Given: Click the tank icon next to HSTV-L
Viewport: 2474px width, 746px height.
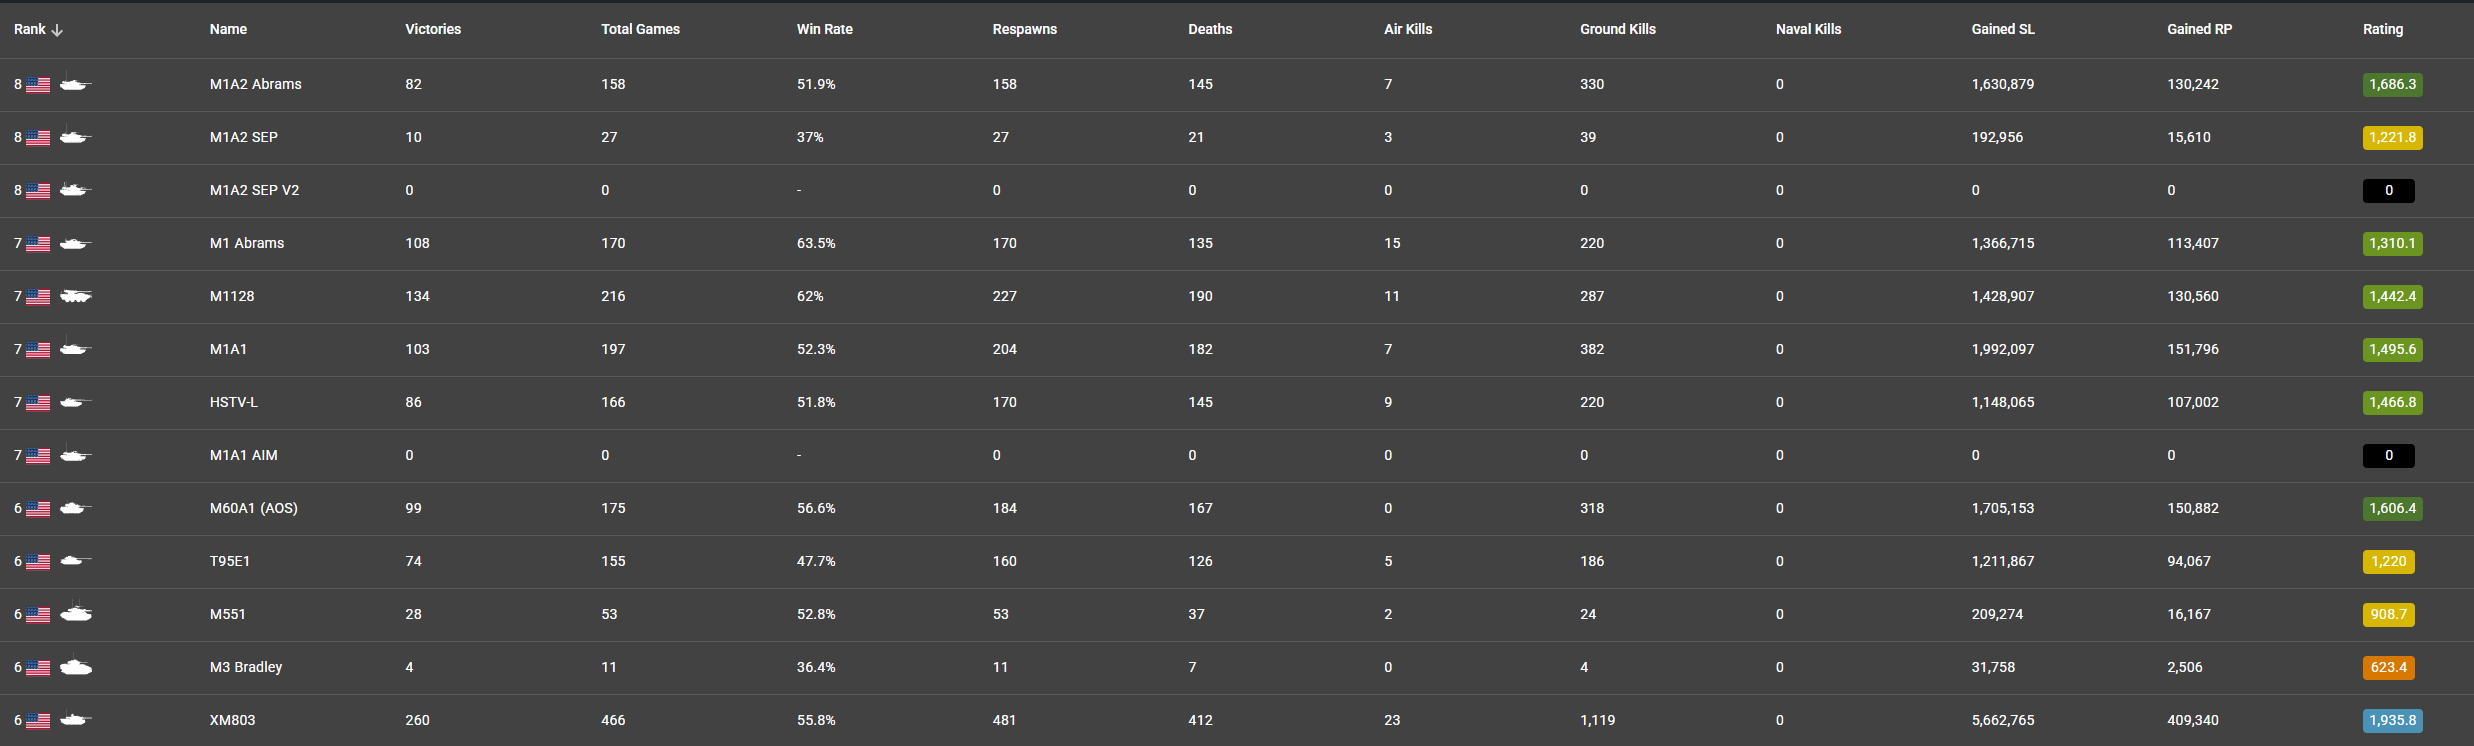Looking at the screenshot, I should [75, 402].
